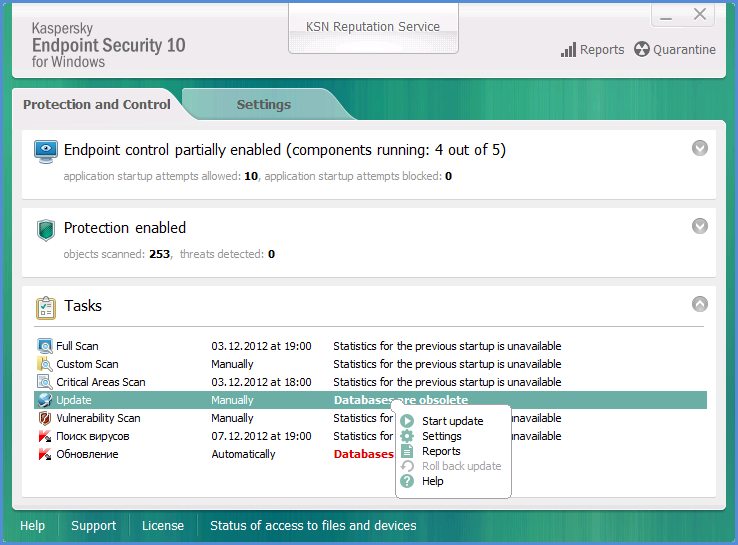738x545 pixels.
Task: Click the Full Scan task icon
Action: coord(45,347)
